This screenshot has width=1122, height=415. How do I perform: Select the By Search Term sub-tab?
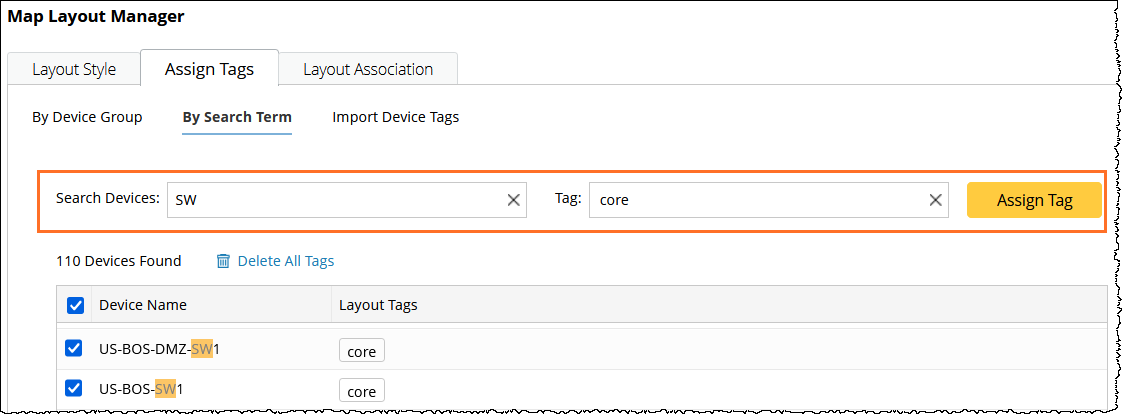tap(237, 117)
